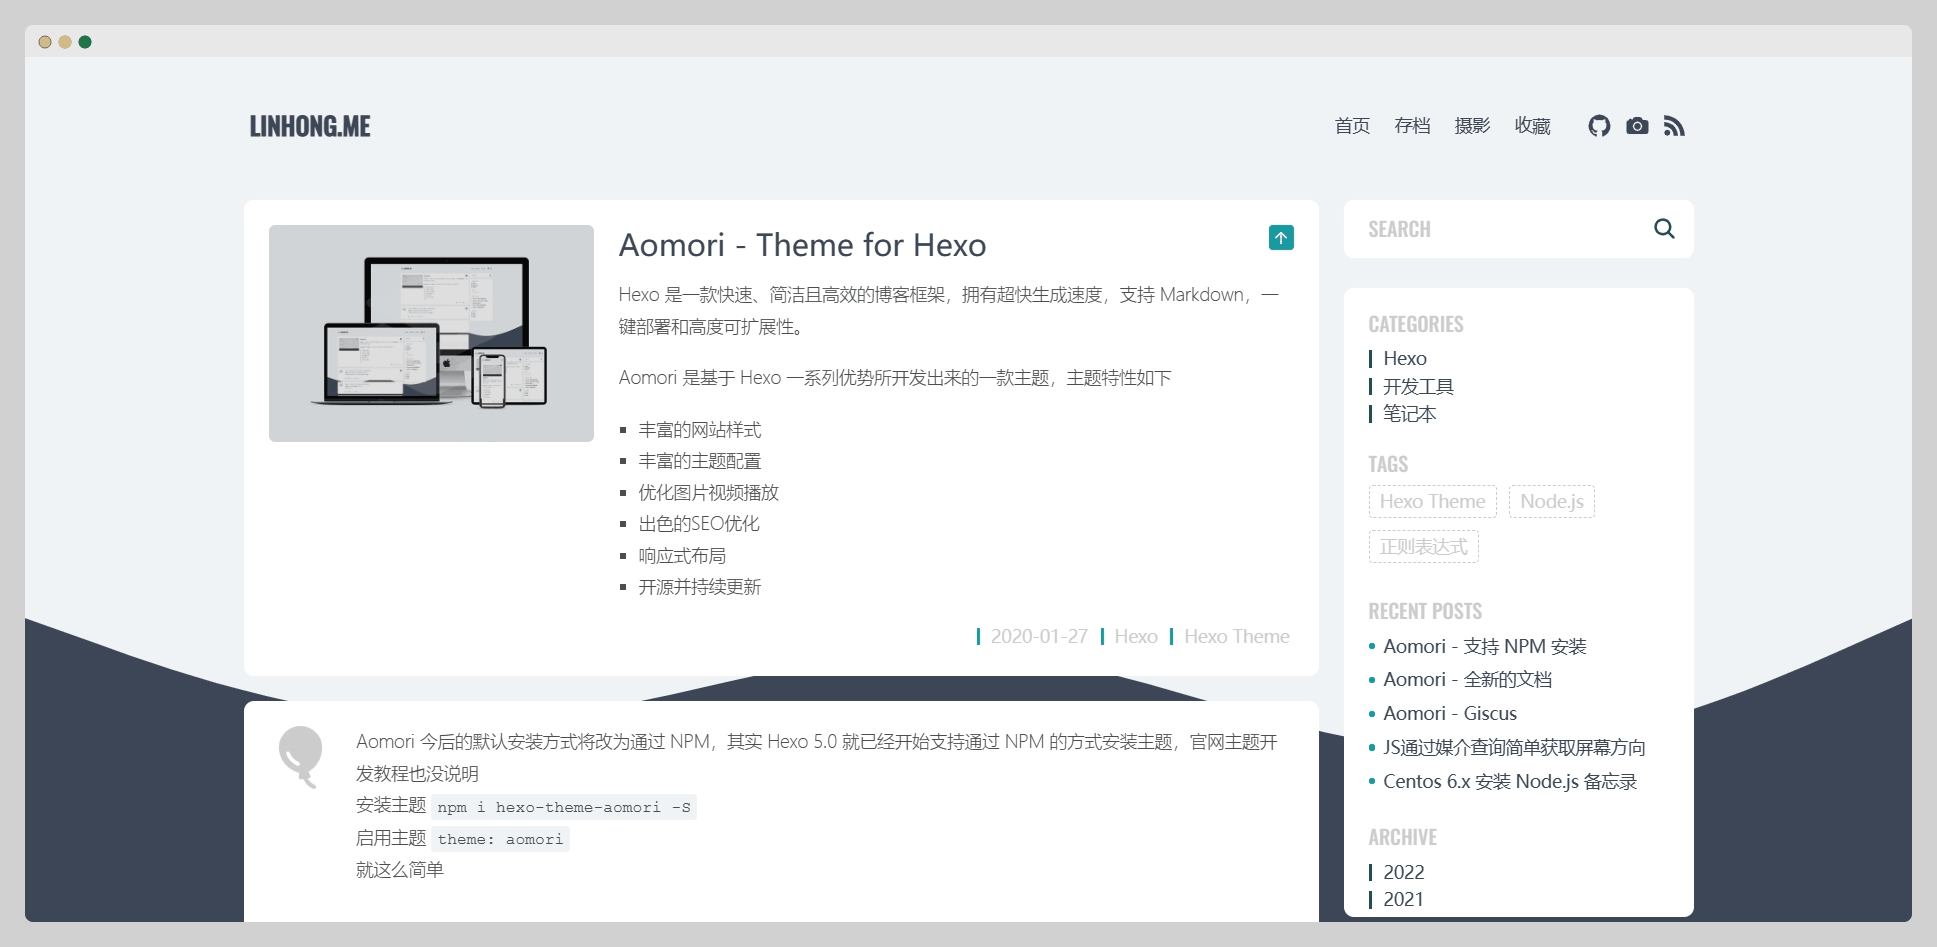Open the 首页 navigation item
Image resolution: width=1937 pixels, height=947 pixels.
pyautogui.click(x=1352, y=126)
